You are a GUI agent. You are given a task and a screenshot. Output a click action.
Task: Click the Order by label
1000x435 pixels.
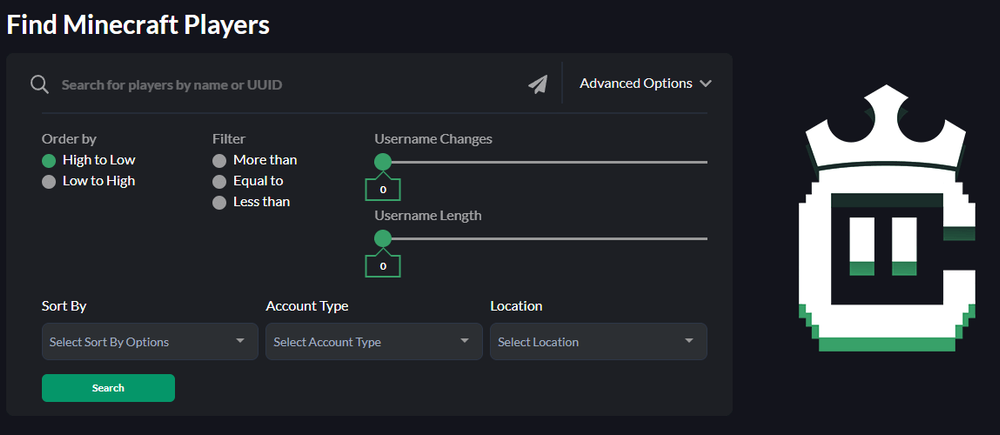coord(69,139)
